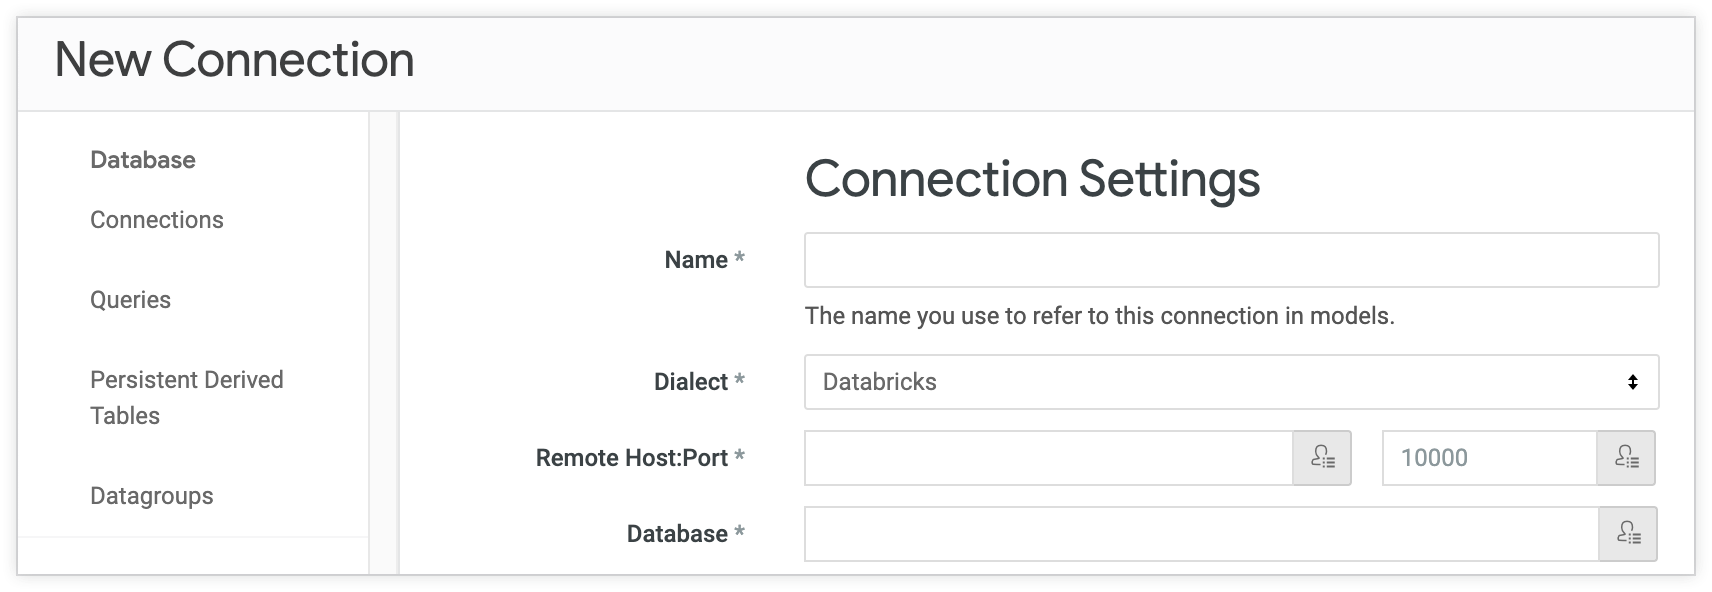Click into the Remote Host input box

tap(1048, 458)
